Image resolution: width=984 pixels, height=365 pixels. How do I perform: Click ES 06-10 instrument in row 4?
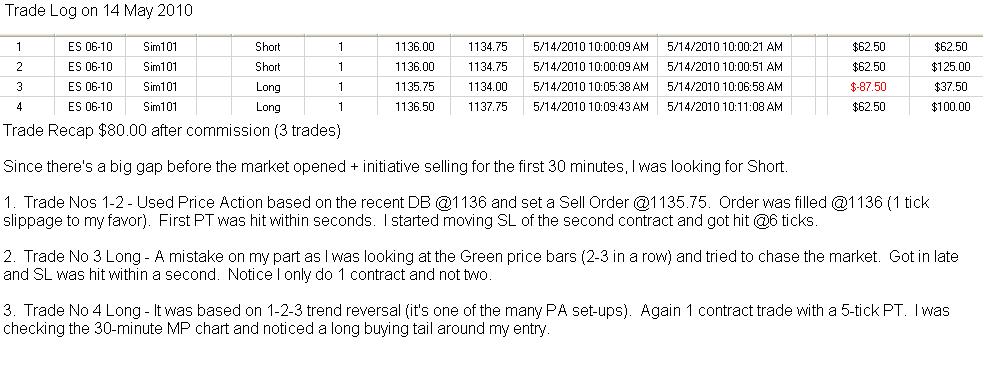point(90,107)
